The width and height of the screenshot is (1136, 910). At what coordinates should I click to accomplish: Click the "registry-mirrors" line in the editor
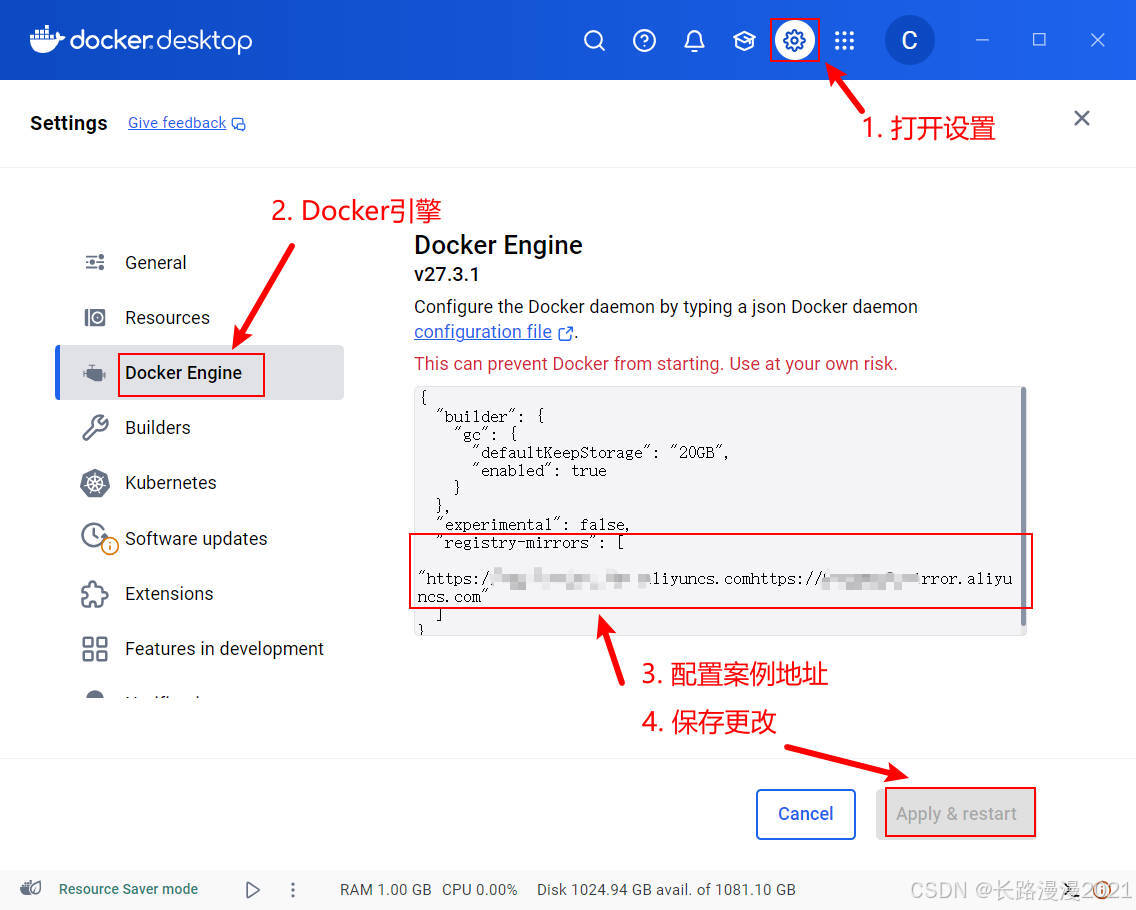[x=530, y=543]
